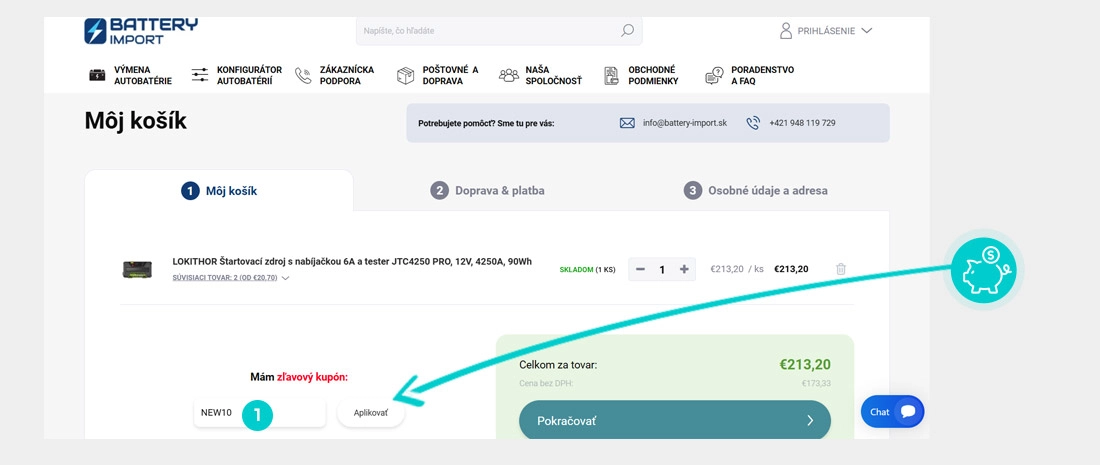Screen dimensions: 1100x465
Task: Open Výmena autobatérie menu item
Action: [130, 75]
